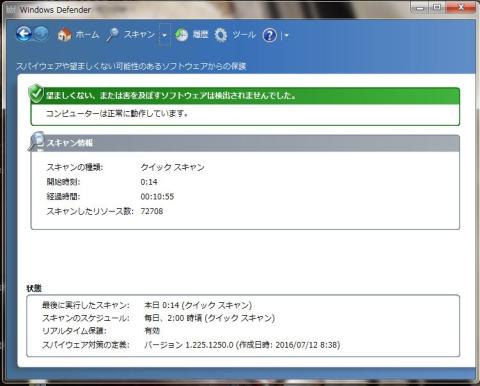
Task: Open the Tools (ツール) gear icon
Action: click(x=221, y=35)
